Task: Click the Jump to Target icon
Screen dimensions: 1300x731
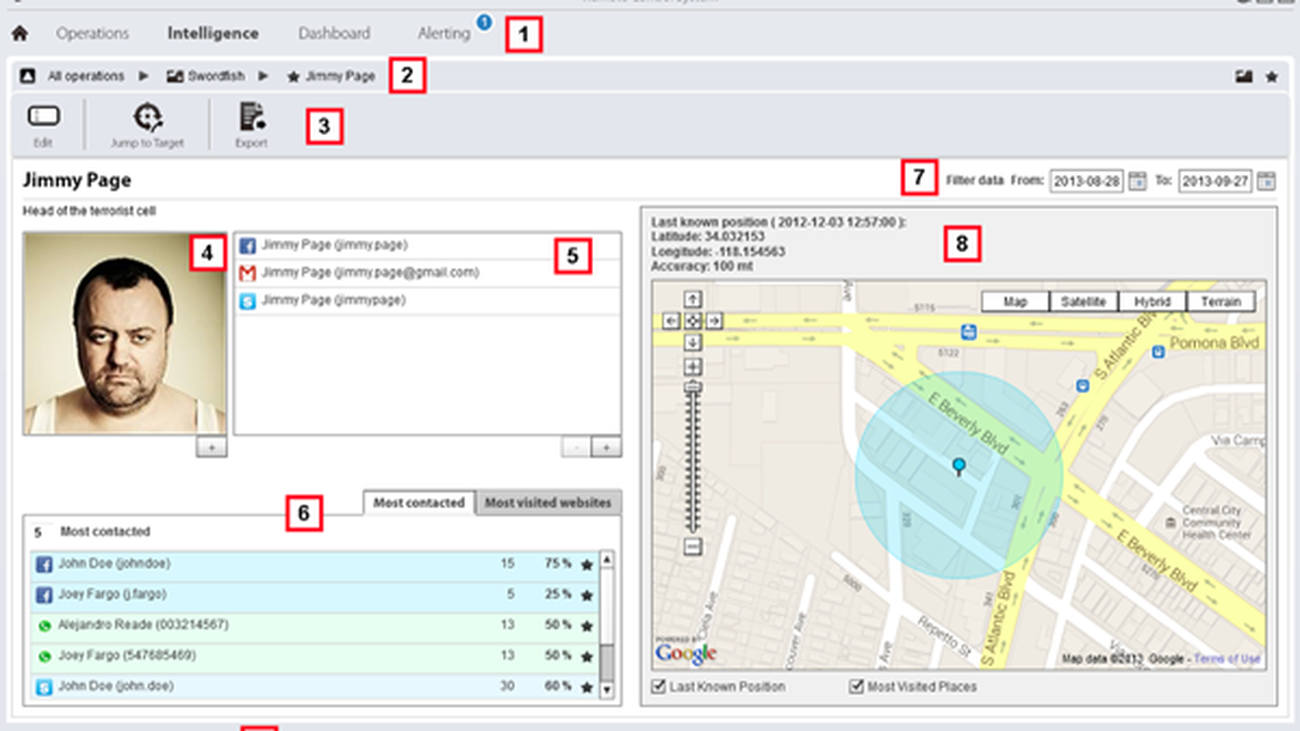Action: tap(147, 118)
